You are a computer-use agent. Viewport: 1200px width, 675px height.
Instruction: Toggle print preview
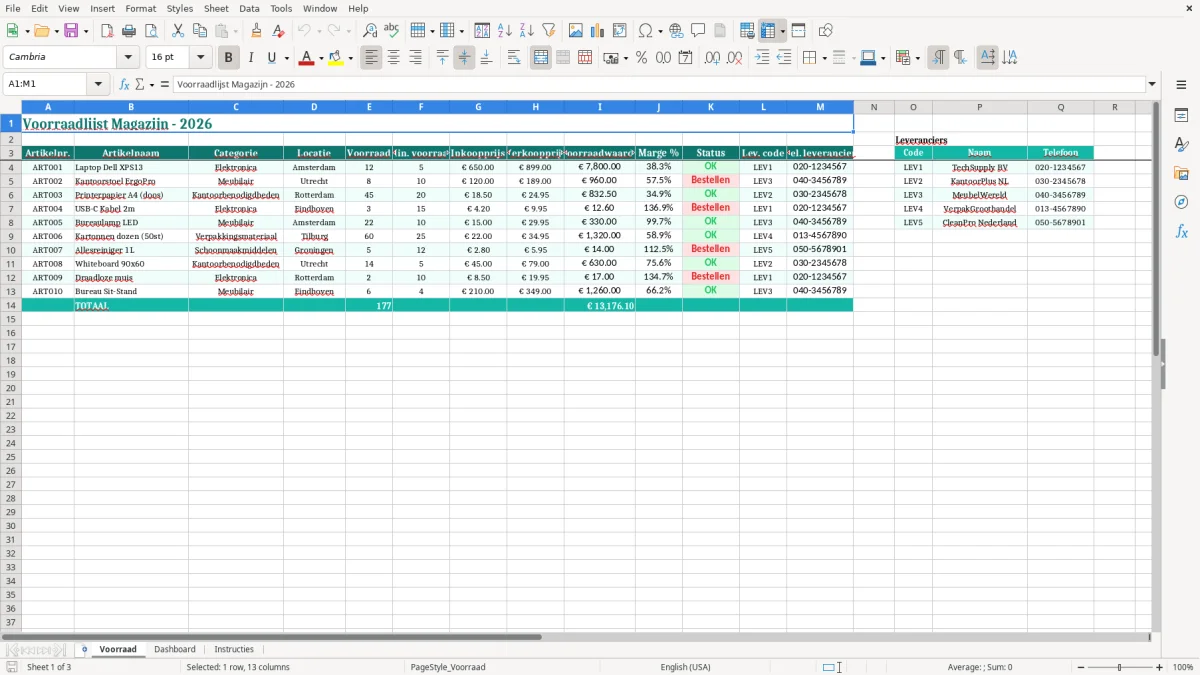point(151,31)
